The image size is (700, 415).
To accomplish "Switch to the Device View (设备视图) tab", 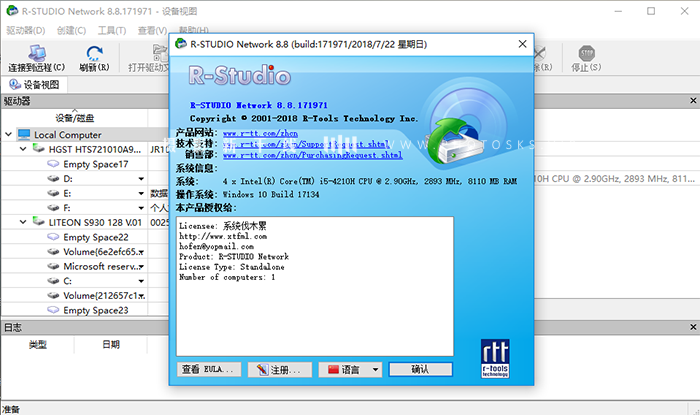I will (34, 84).
